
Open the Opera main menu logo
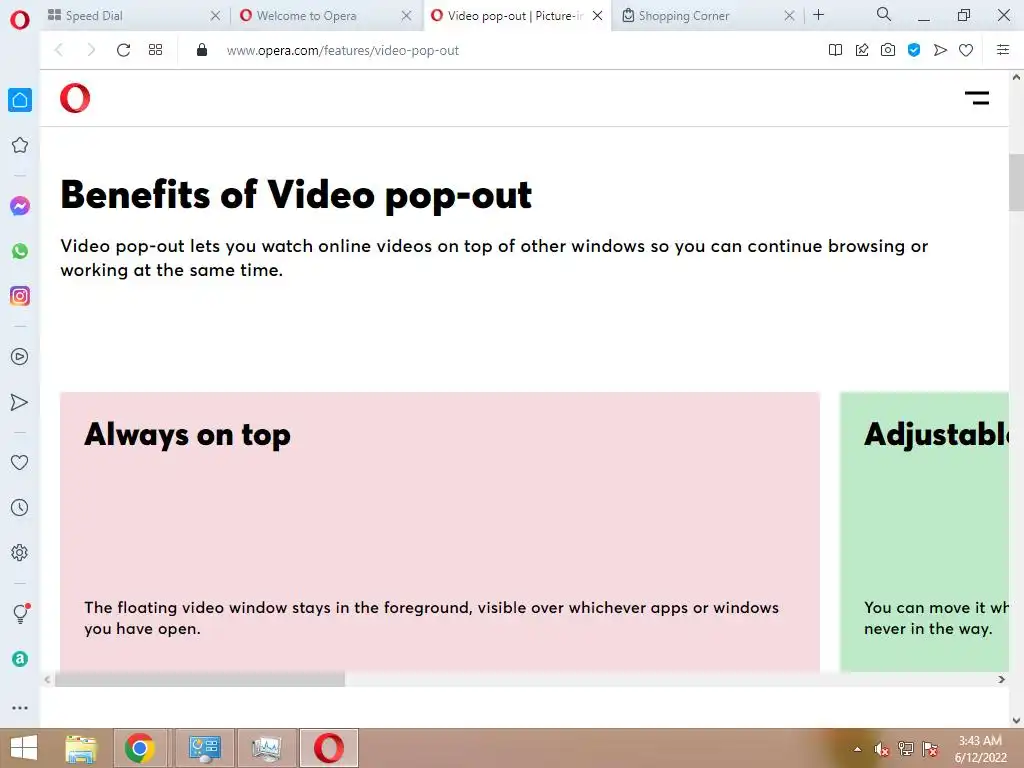pyautogui.click(x=20, y=20)
